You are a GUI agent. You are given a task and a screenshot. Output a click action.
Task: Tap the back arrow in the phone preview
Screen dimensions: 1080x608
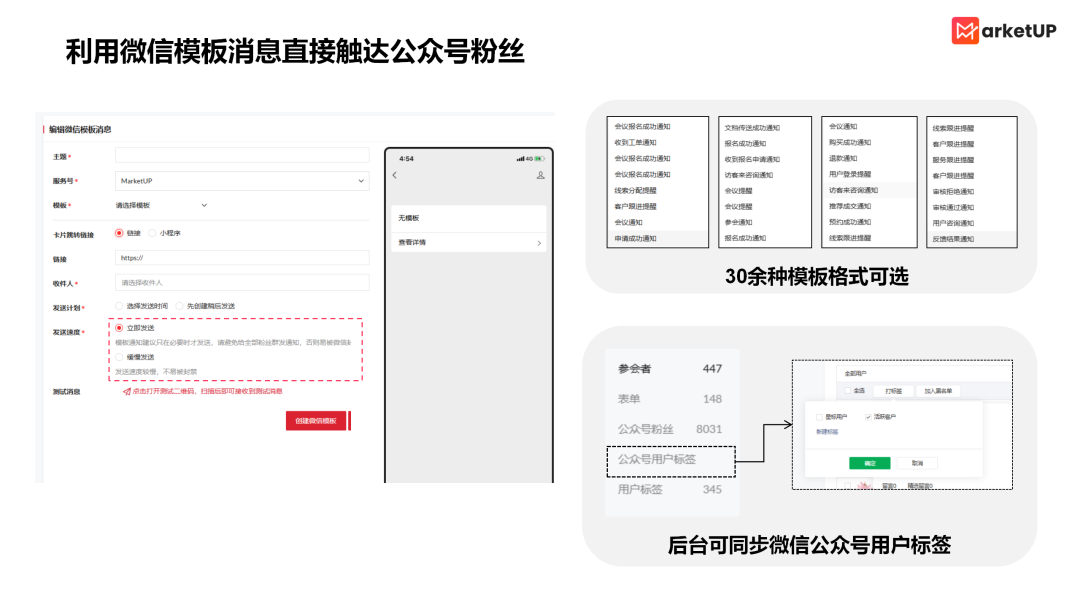pos(394,175)
